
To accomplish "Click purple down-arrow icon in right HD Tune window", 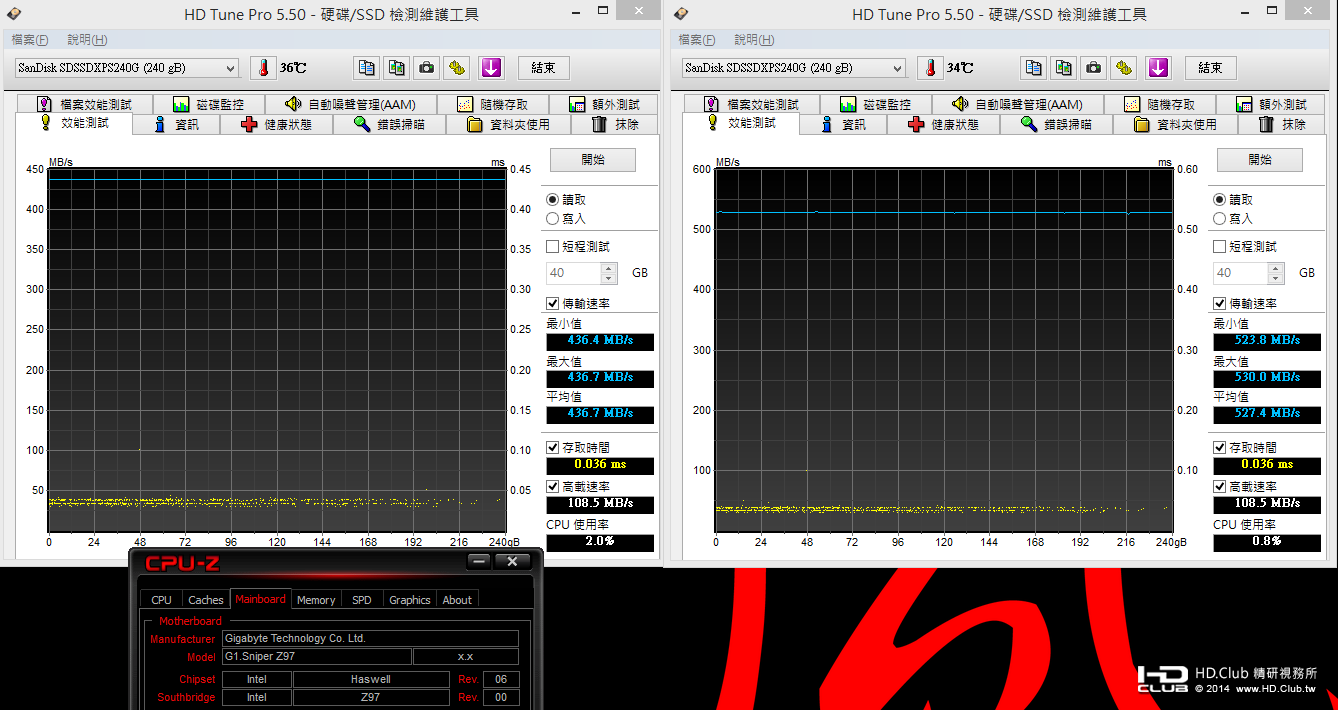I will (1158, 68).
